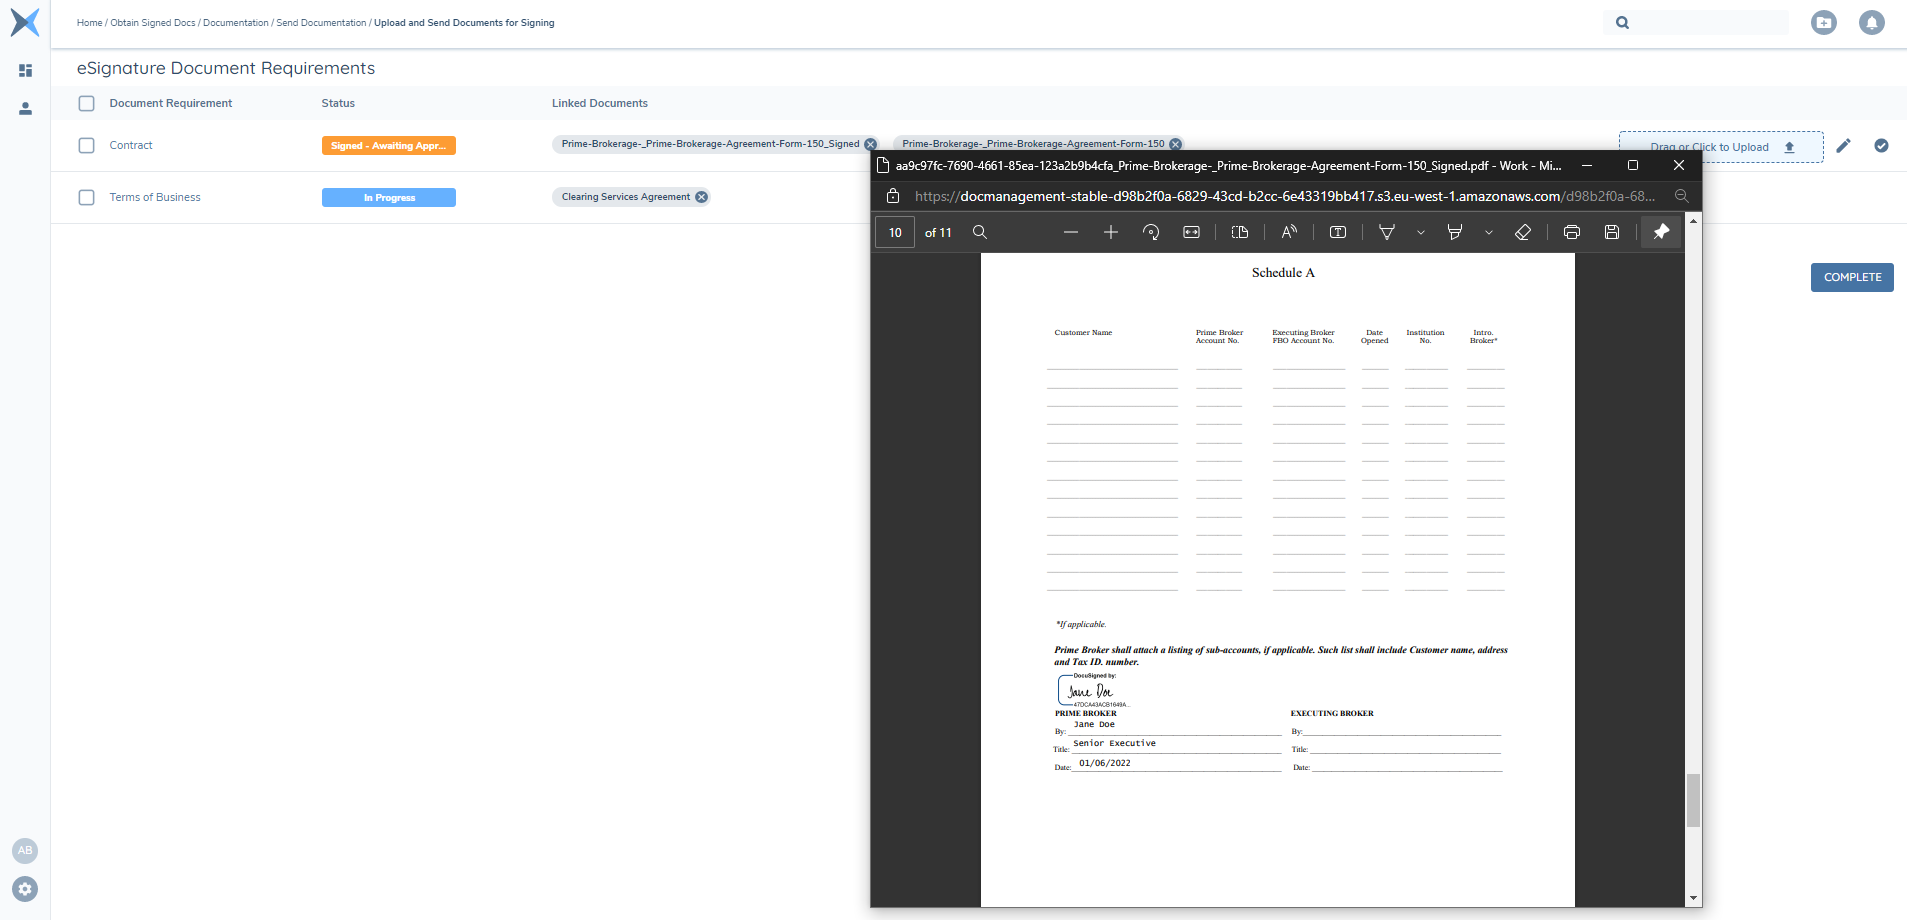The image size is (1907, 920).
Task: Tick the Contract row checkbox
Action: [x=87, y=146]
